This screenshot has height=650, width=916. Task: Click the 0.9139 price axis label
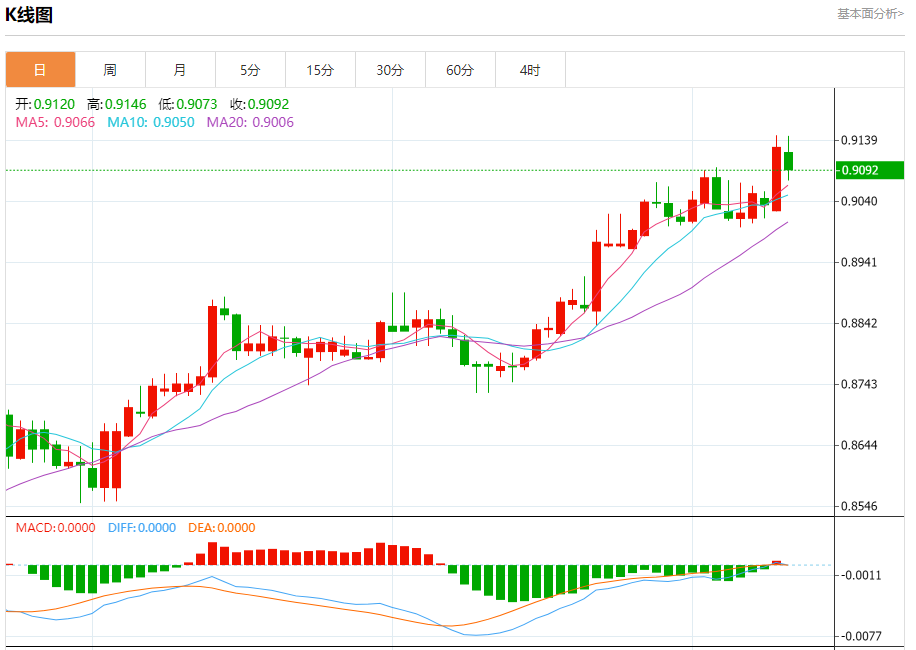pos(859,140)
